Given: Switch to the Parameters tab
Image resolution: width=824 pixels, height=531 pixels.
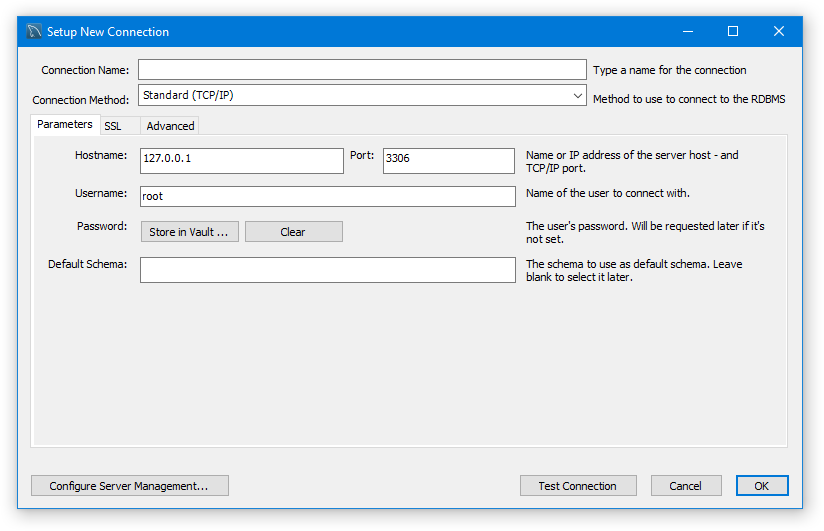Looking at the screenshot, I should (65, 125).
